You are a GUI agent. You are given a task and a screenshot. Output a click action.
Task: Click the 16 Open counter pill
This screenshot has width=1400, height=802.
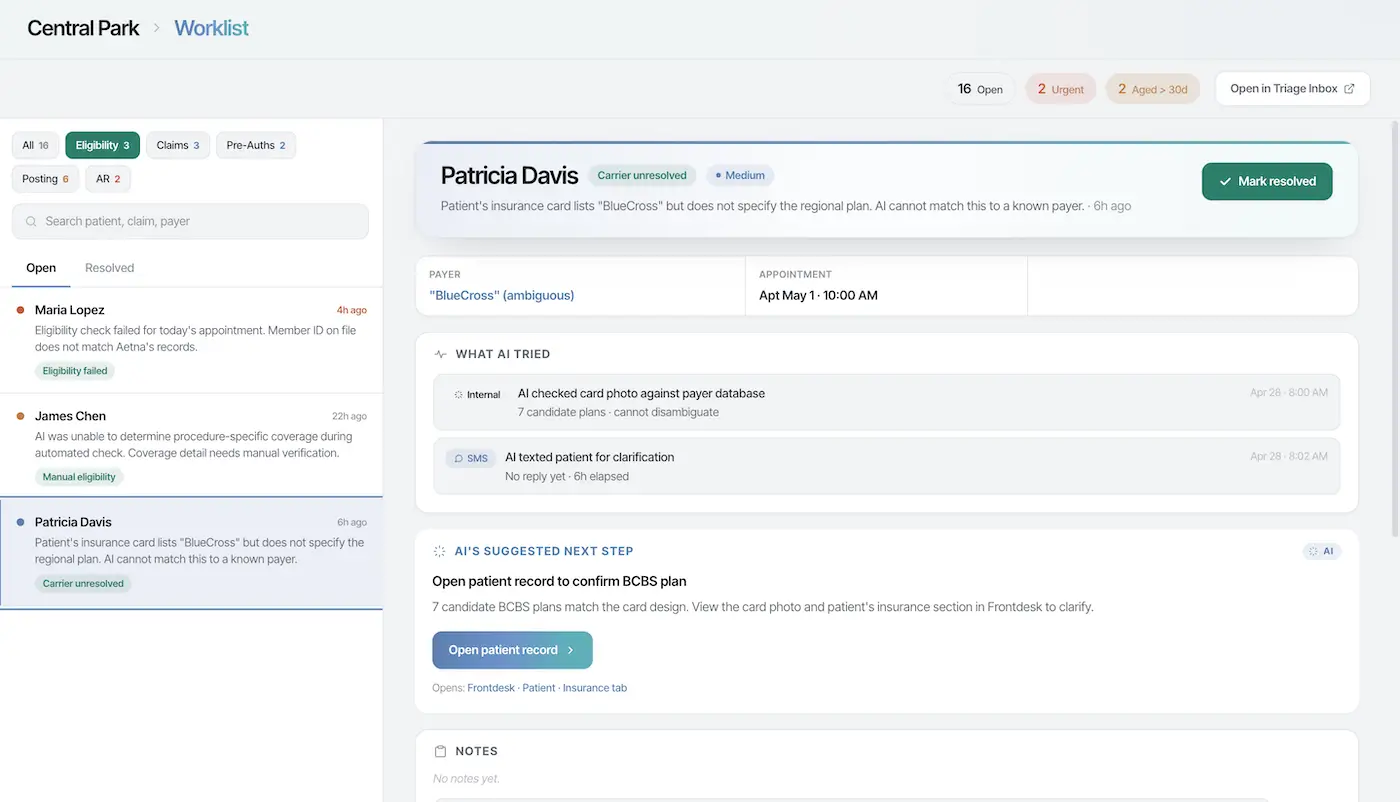pyautogui.click(x=980, y=89)
